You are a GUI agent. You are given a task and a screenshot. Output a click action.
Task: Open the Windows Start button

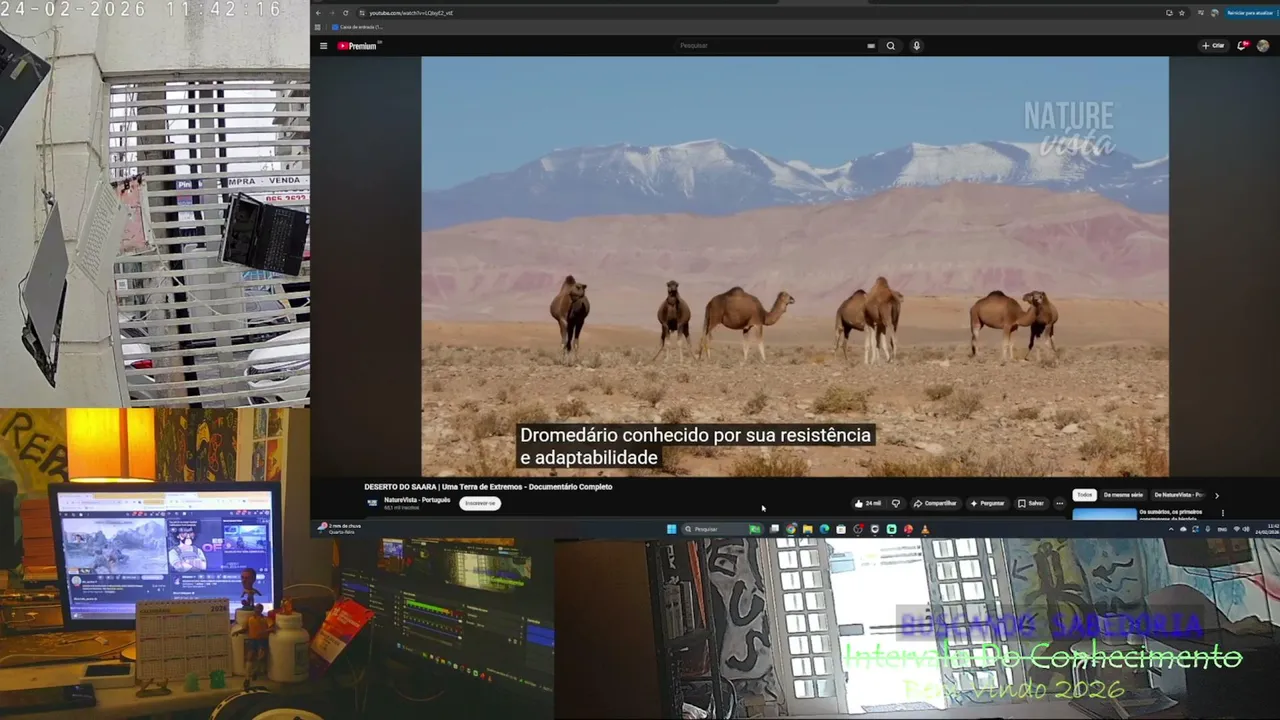[672, 529]
